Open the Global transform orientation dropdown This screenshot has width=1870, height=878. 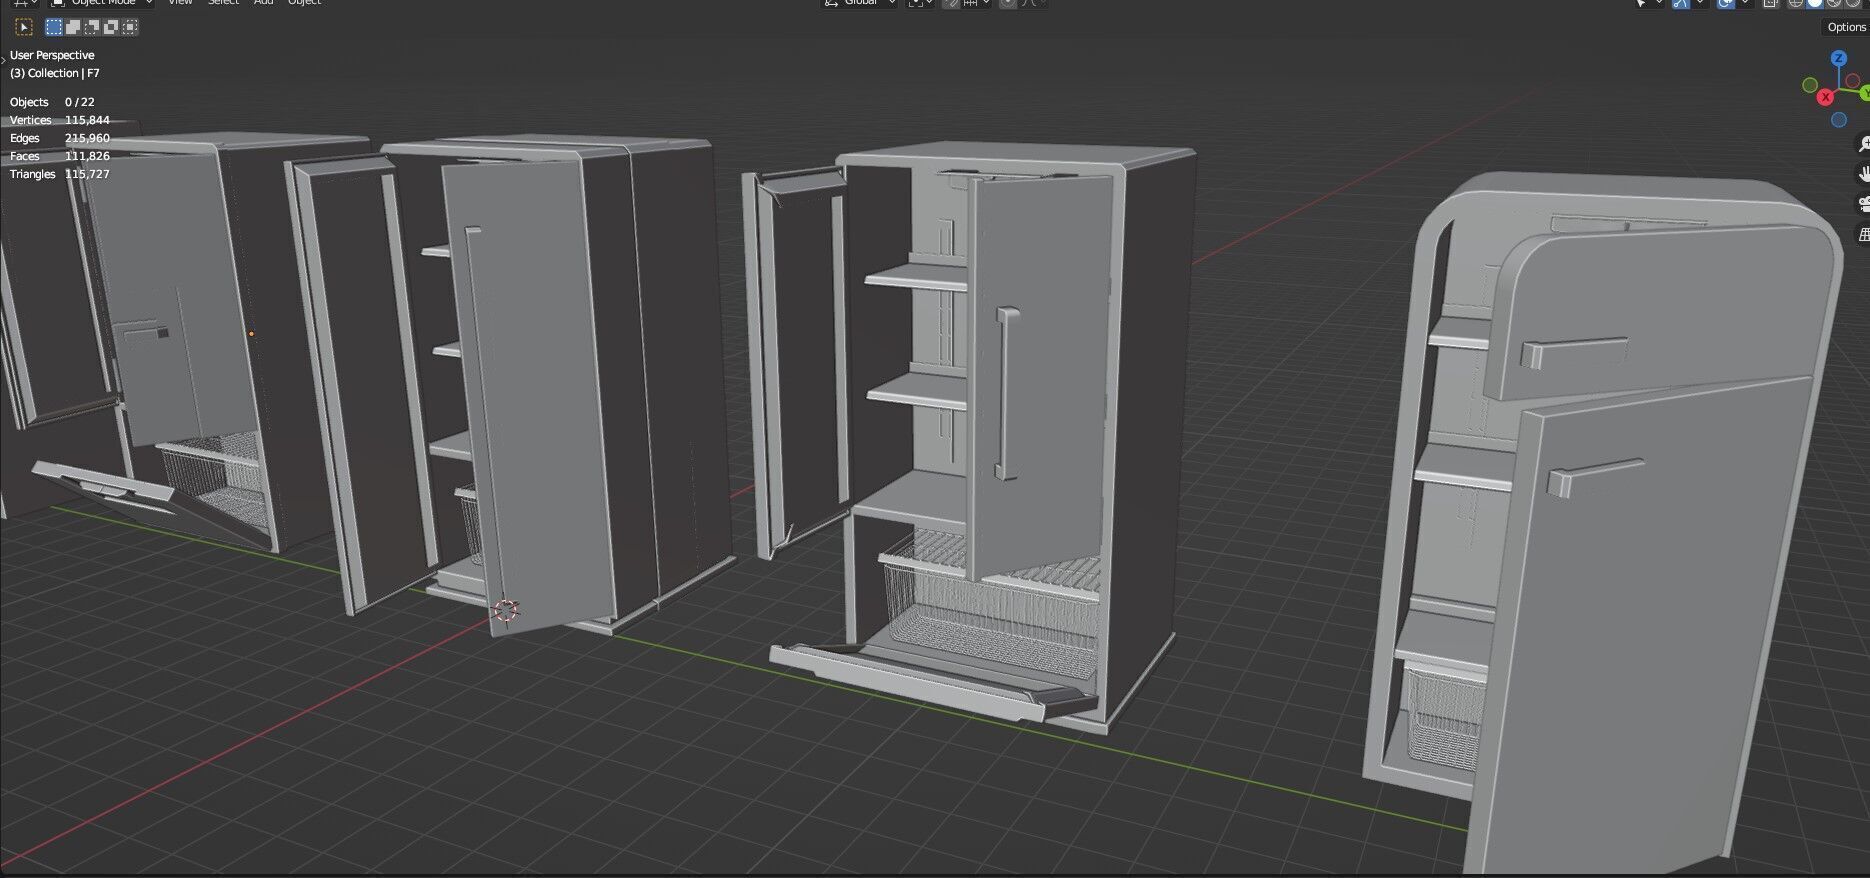click(x=860, y=3)
